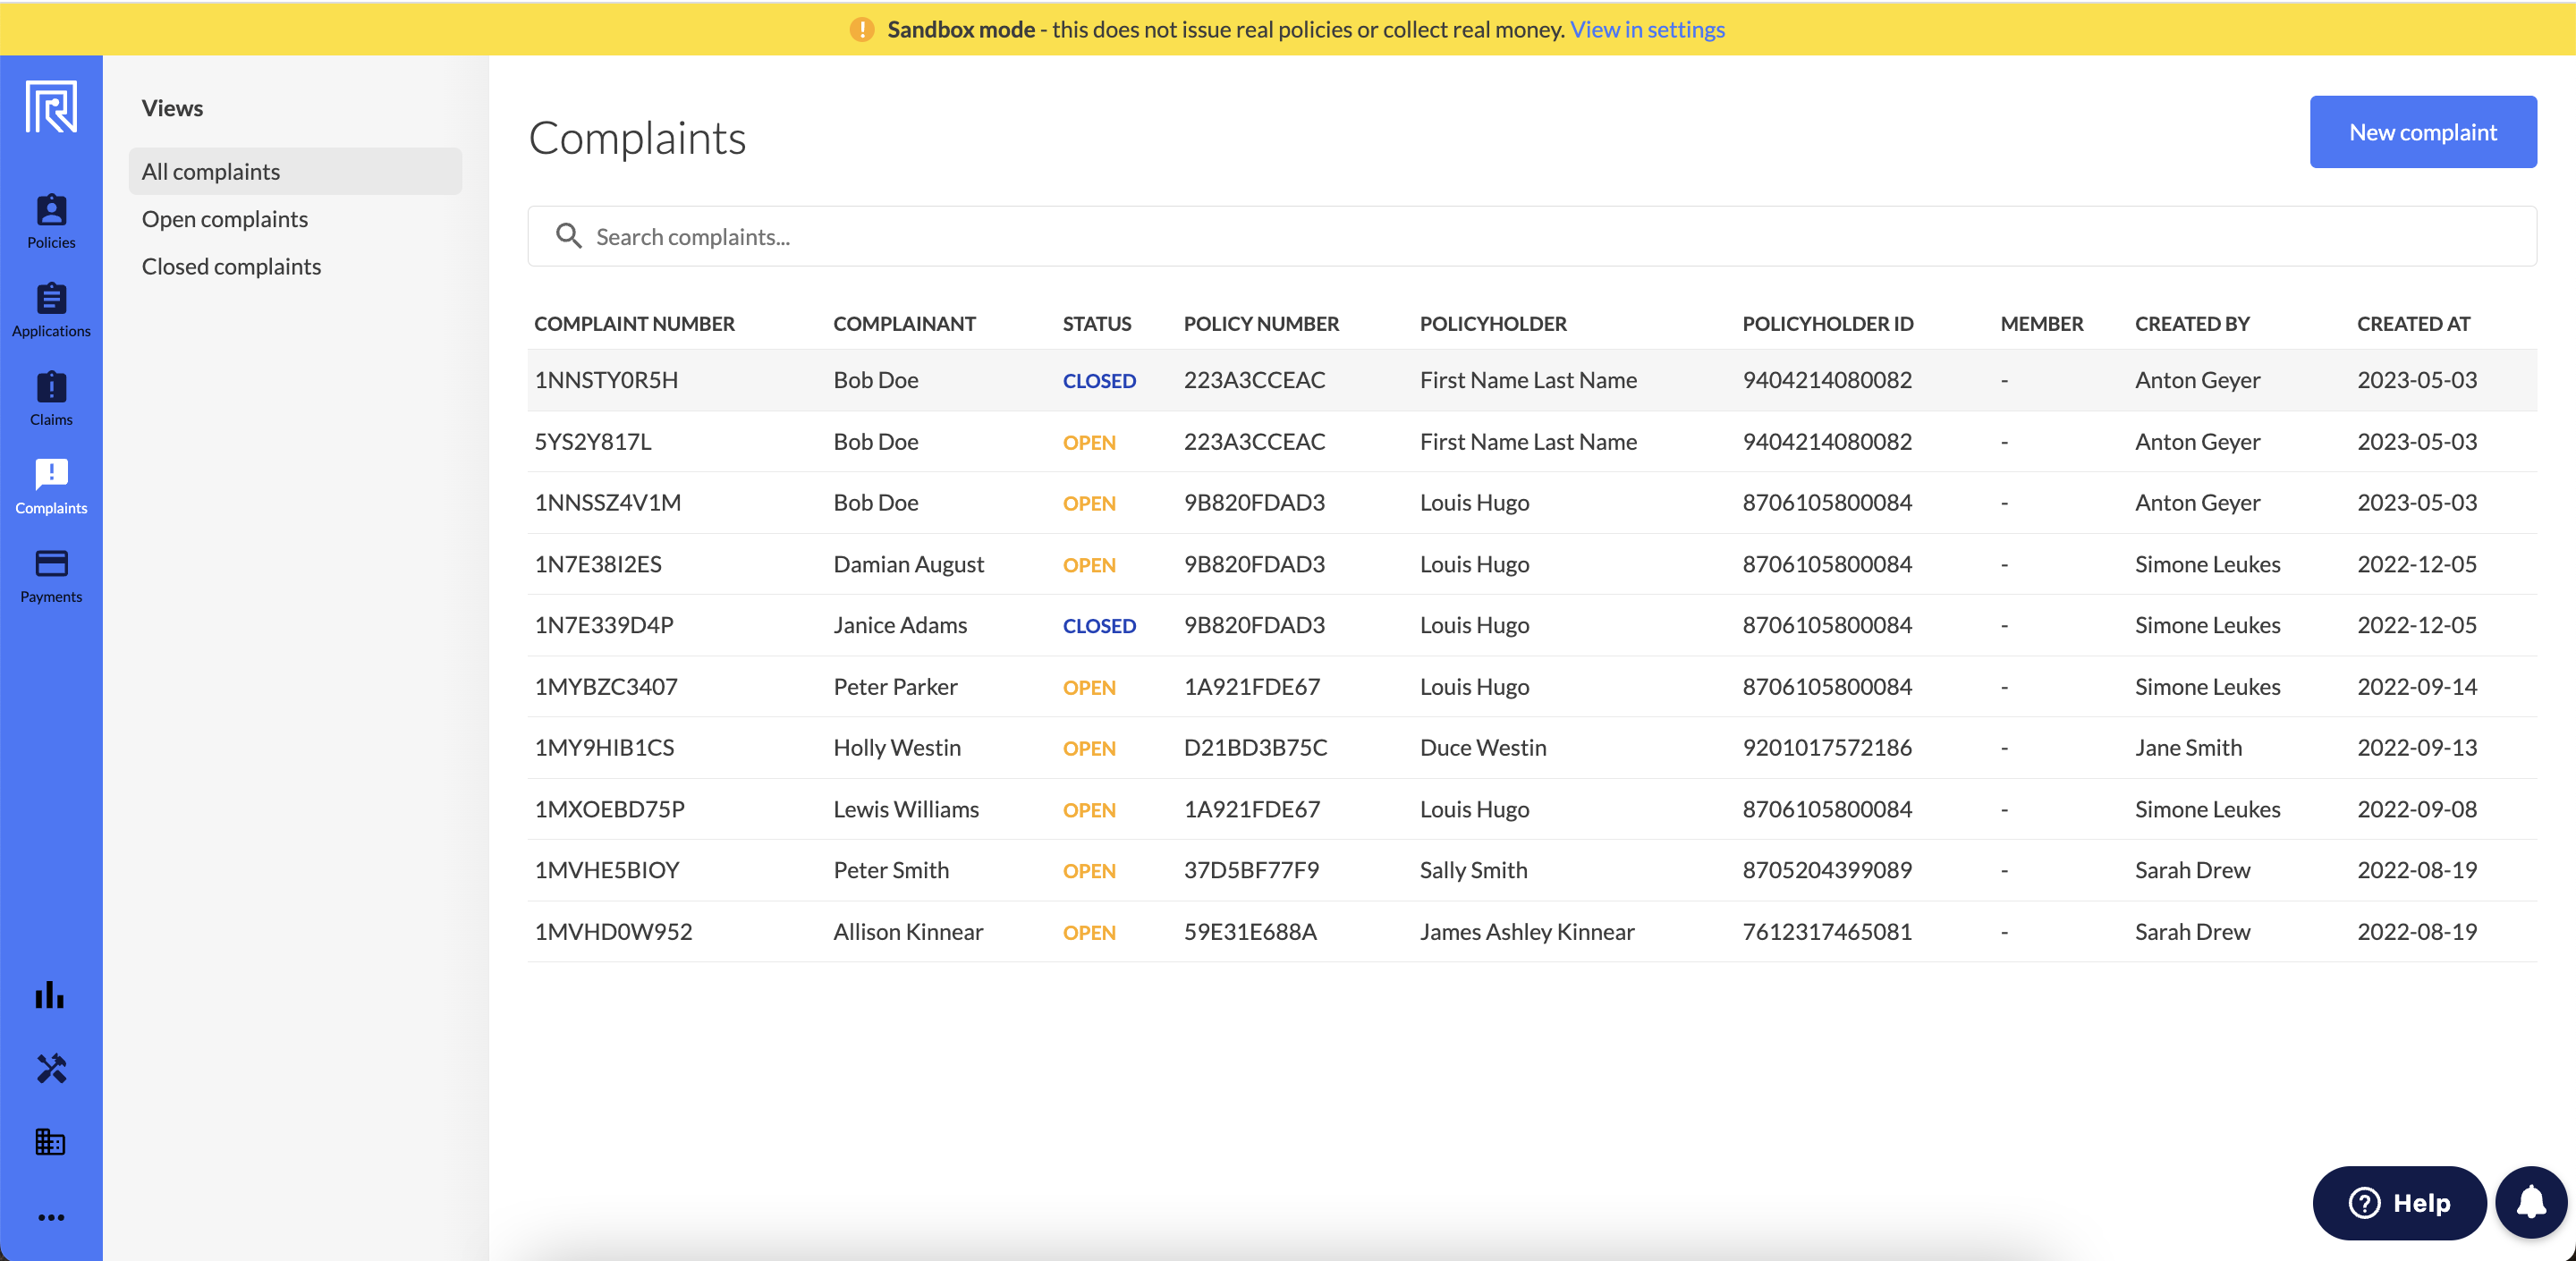The width and height of the screenshot is (2576, 1261).
Task: Click creator Jane Smith
Action: [x=2188, y=747]
